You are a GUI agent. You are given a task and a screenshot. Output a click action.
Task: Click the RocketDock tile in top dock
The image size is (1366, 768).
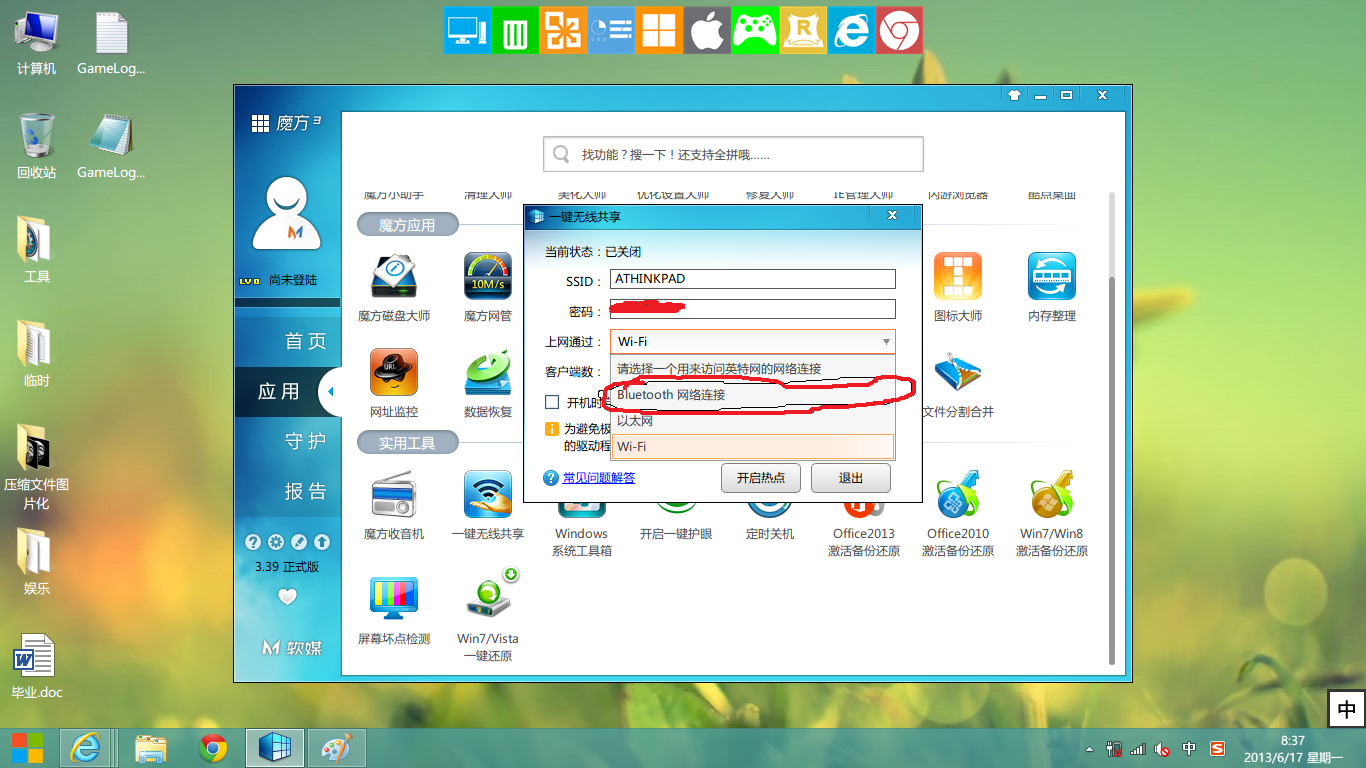[x=803, y=30]
